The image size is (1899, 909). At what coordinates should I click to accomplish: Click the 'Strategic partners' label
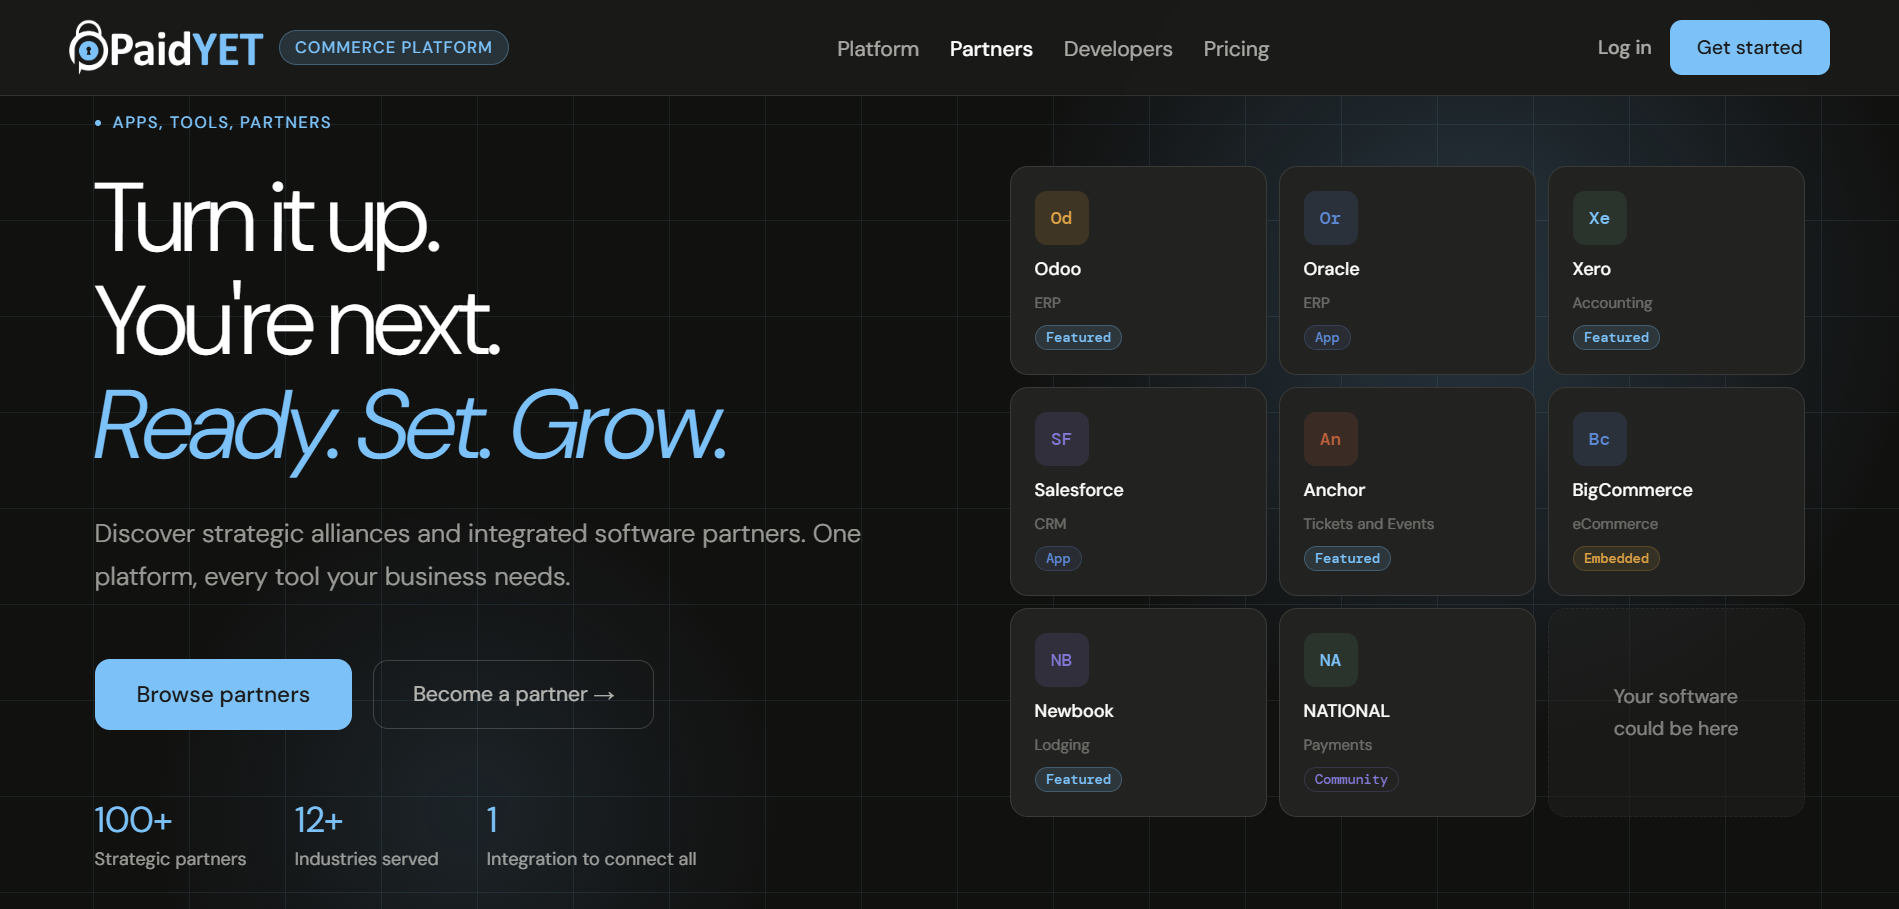pos(170,859)
